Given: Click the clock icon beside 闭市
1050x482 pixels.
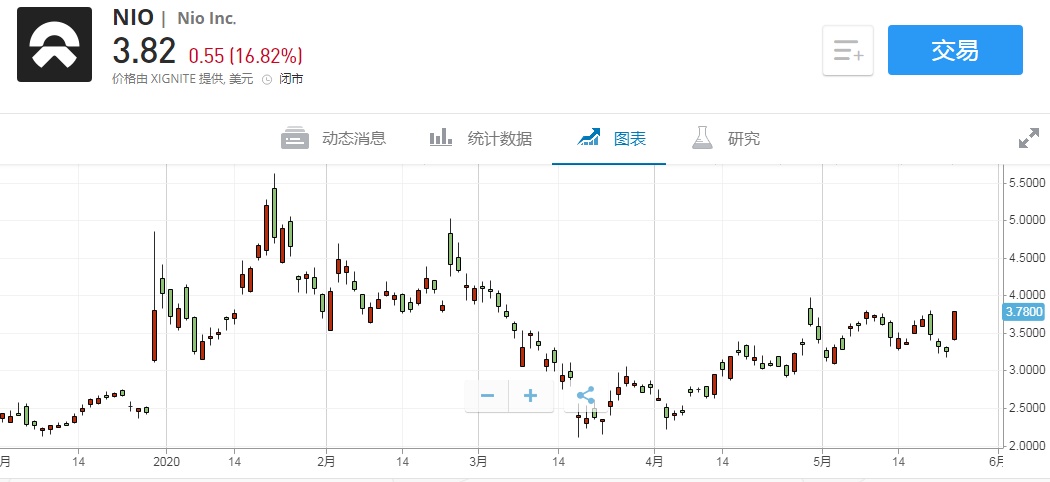Looking at the screenshot, I should [267, 79].
